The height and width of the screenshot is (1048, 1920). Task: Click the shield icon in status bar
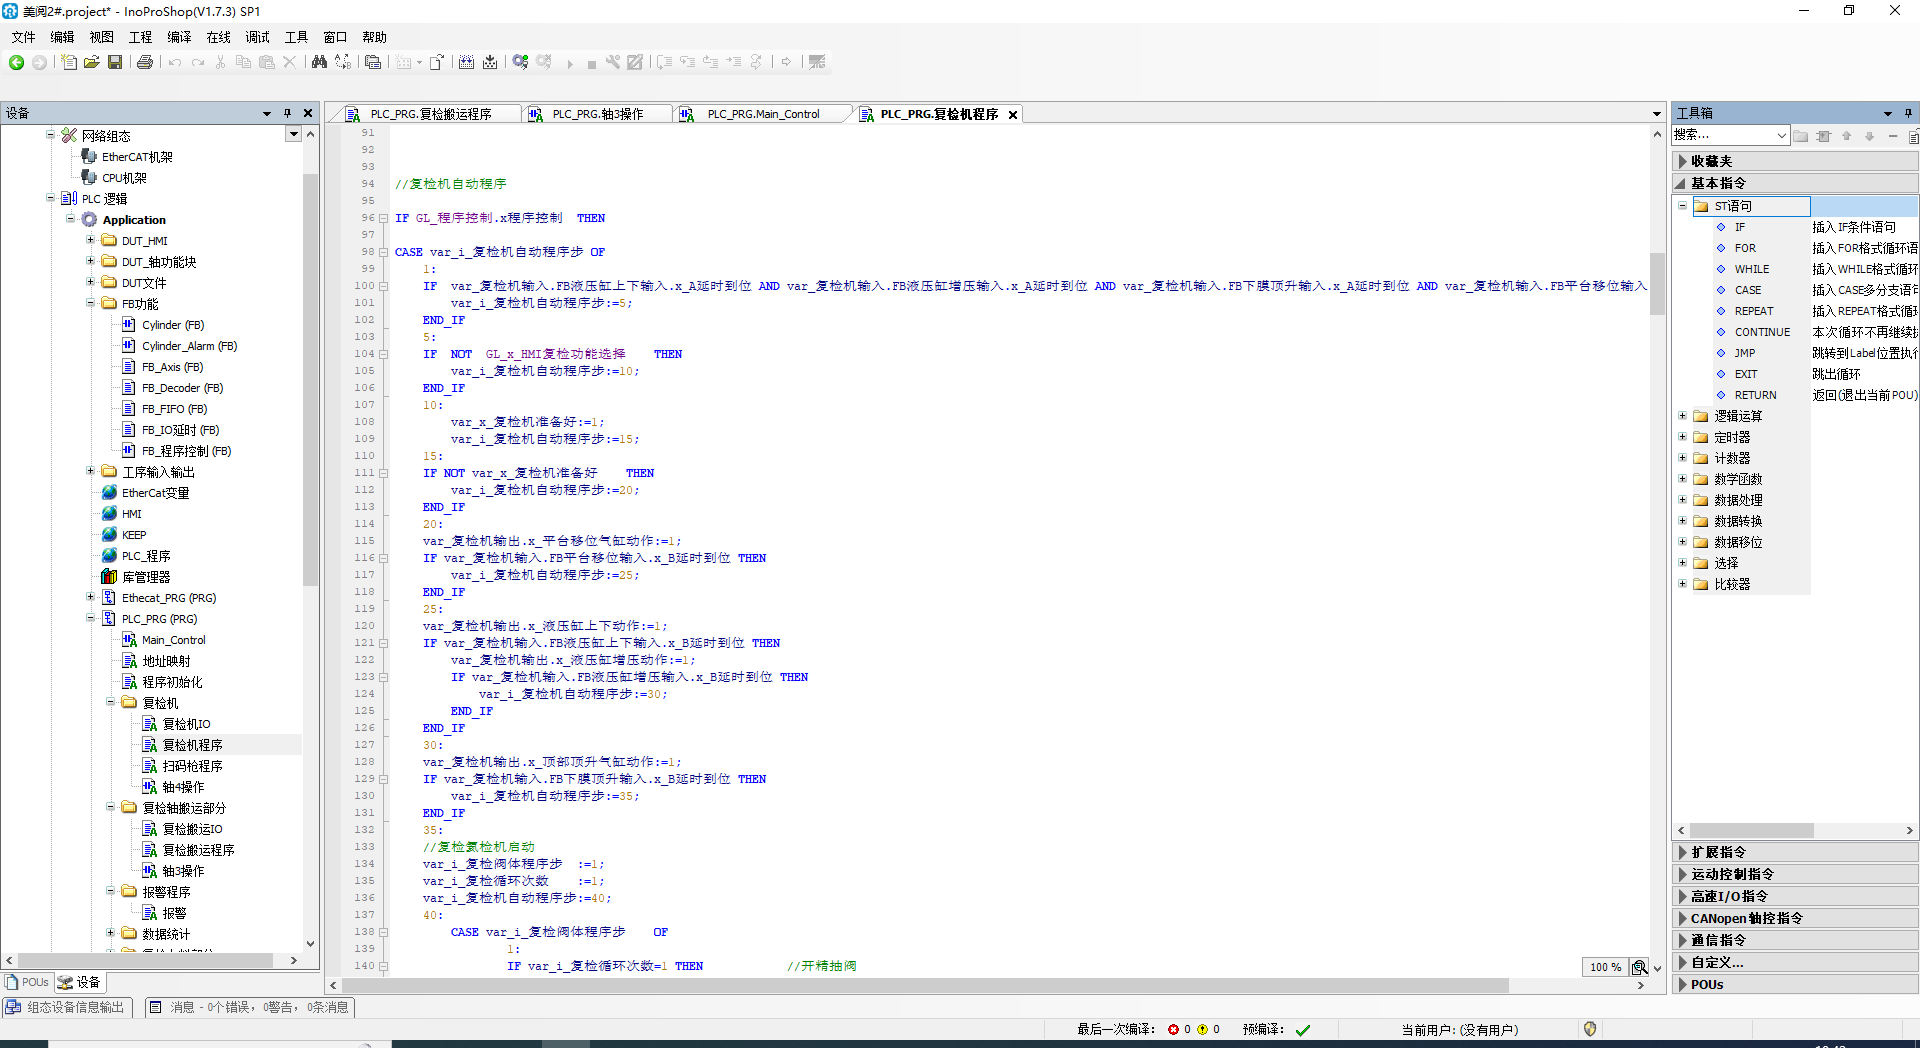[x=1590, y=1029]
